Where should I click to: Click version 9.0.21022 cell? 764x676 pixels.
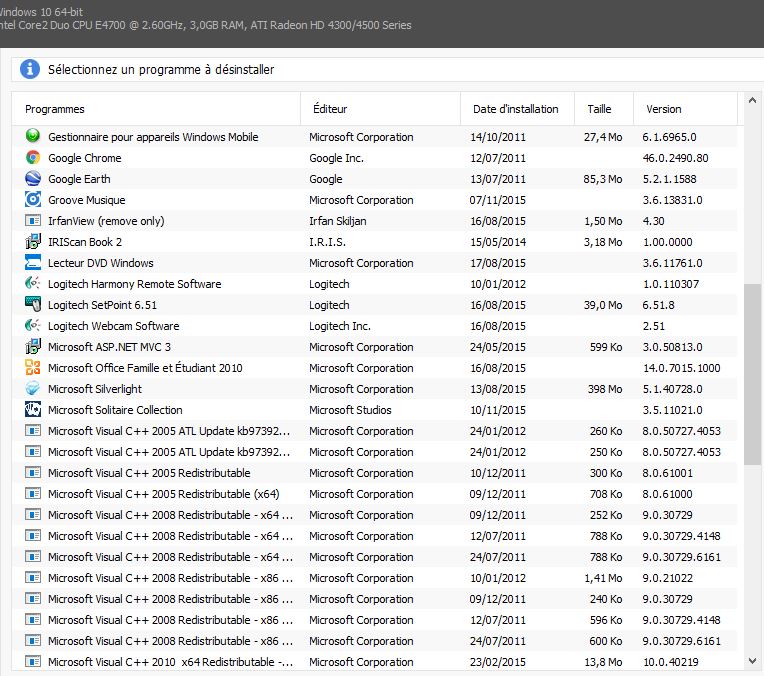coord(667,578)
